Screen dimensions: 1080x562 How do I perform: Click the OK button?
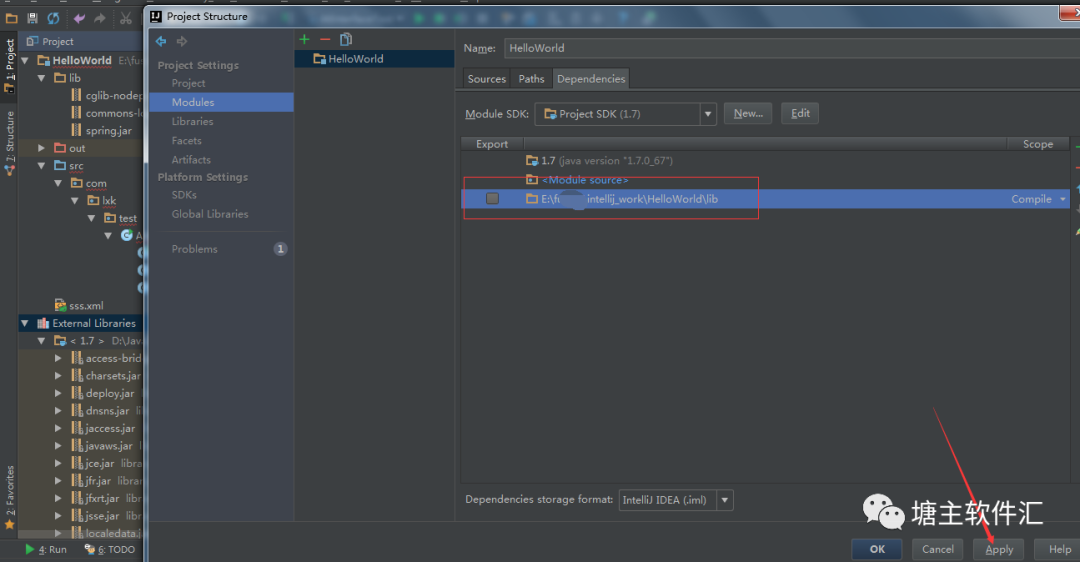[x=877, y=550]
